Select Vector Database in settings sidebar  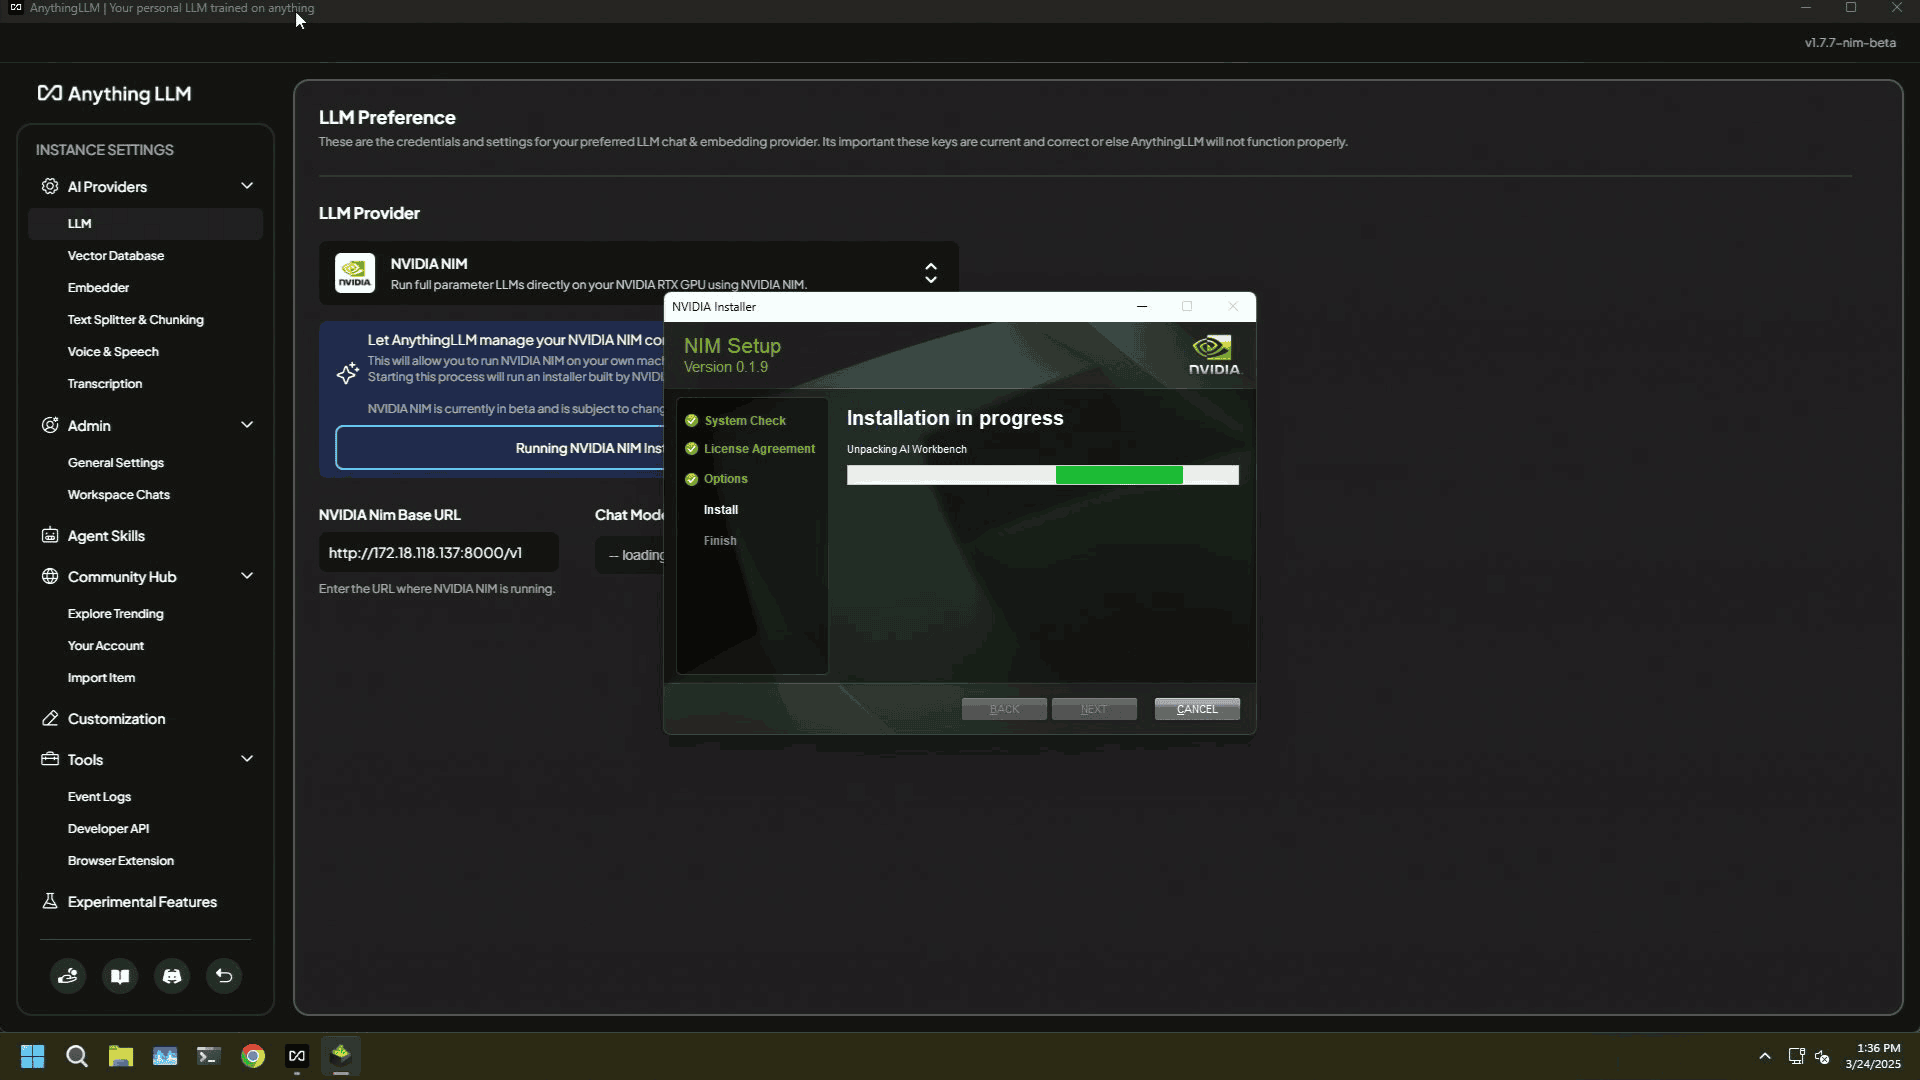(x=116, y=255)
